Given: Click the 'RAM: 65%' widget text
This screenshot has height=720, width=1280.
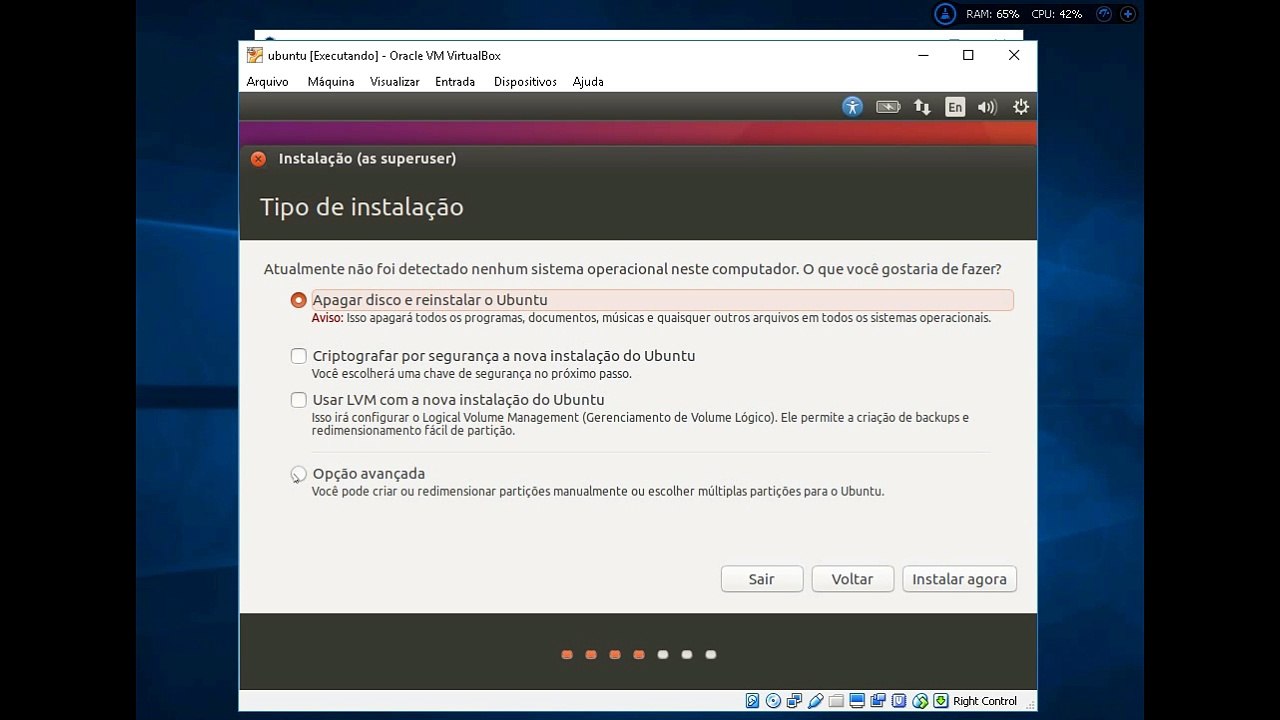Looking at the screenshot, I should click(x=993, y=14).
